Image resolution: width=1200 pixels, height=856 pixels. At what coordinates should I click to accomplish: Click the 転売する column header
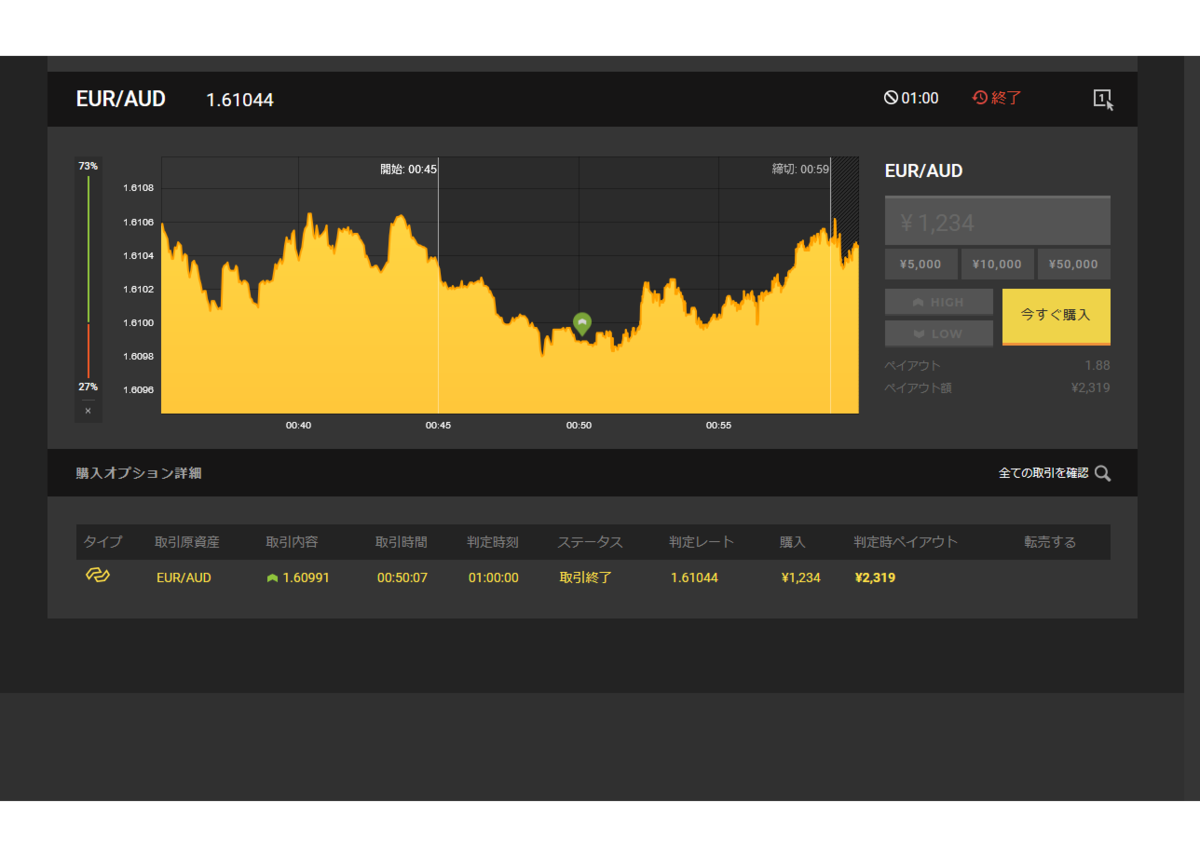tap(1050, 542)
